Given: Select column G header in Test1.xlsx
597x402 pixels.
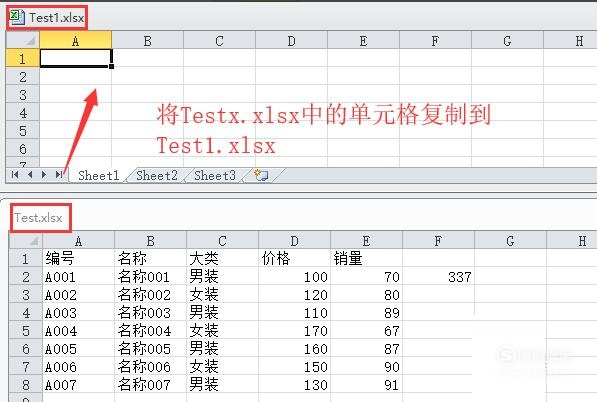Looking at the screenshot, I should 507,40.
